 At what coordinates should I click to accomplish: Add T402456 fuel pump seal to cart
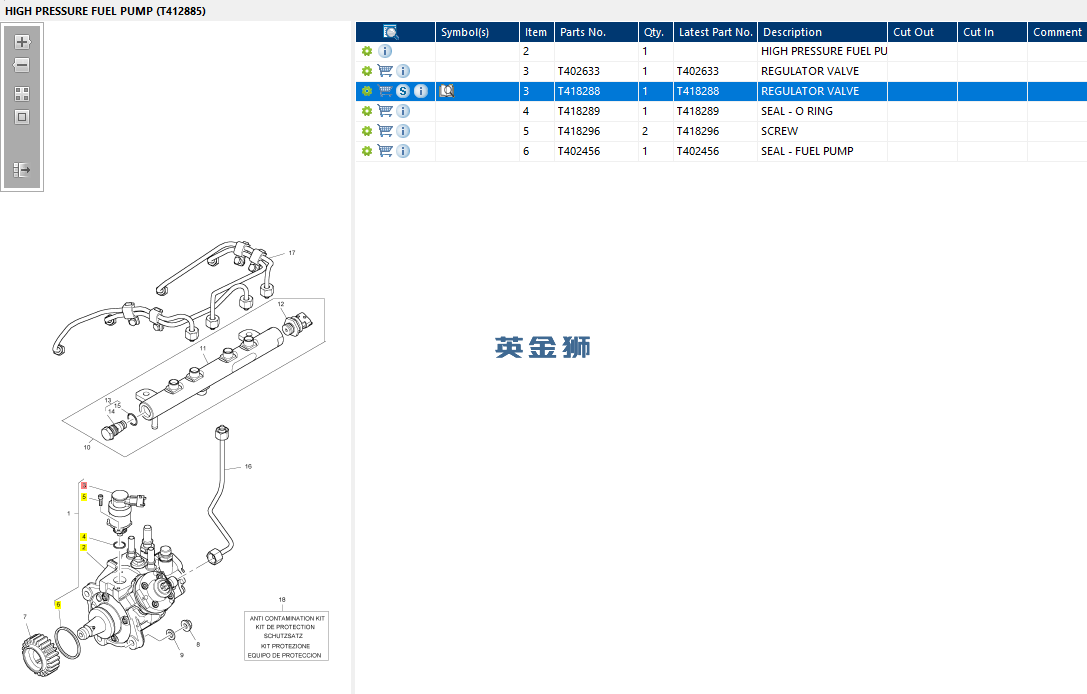pyautogui.click(x=385, y=151)
